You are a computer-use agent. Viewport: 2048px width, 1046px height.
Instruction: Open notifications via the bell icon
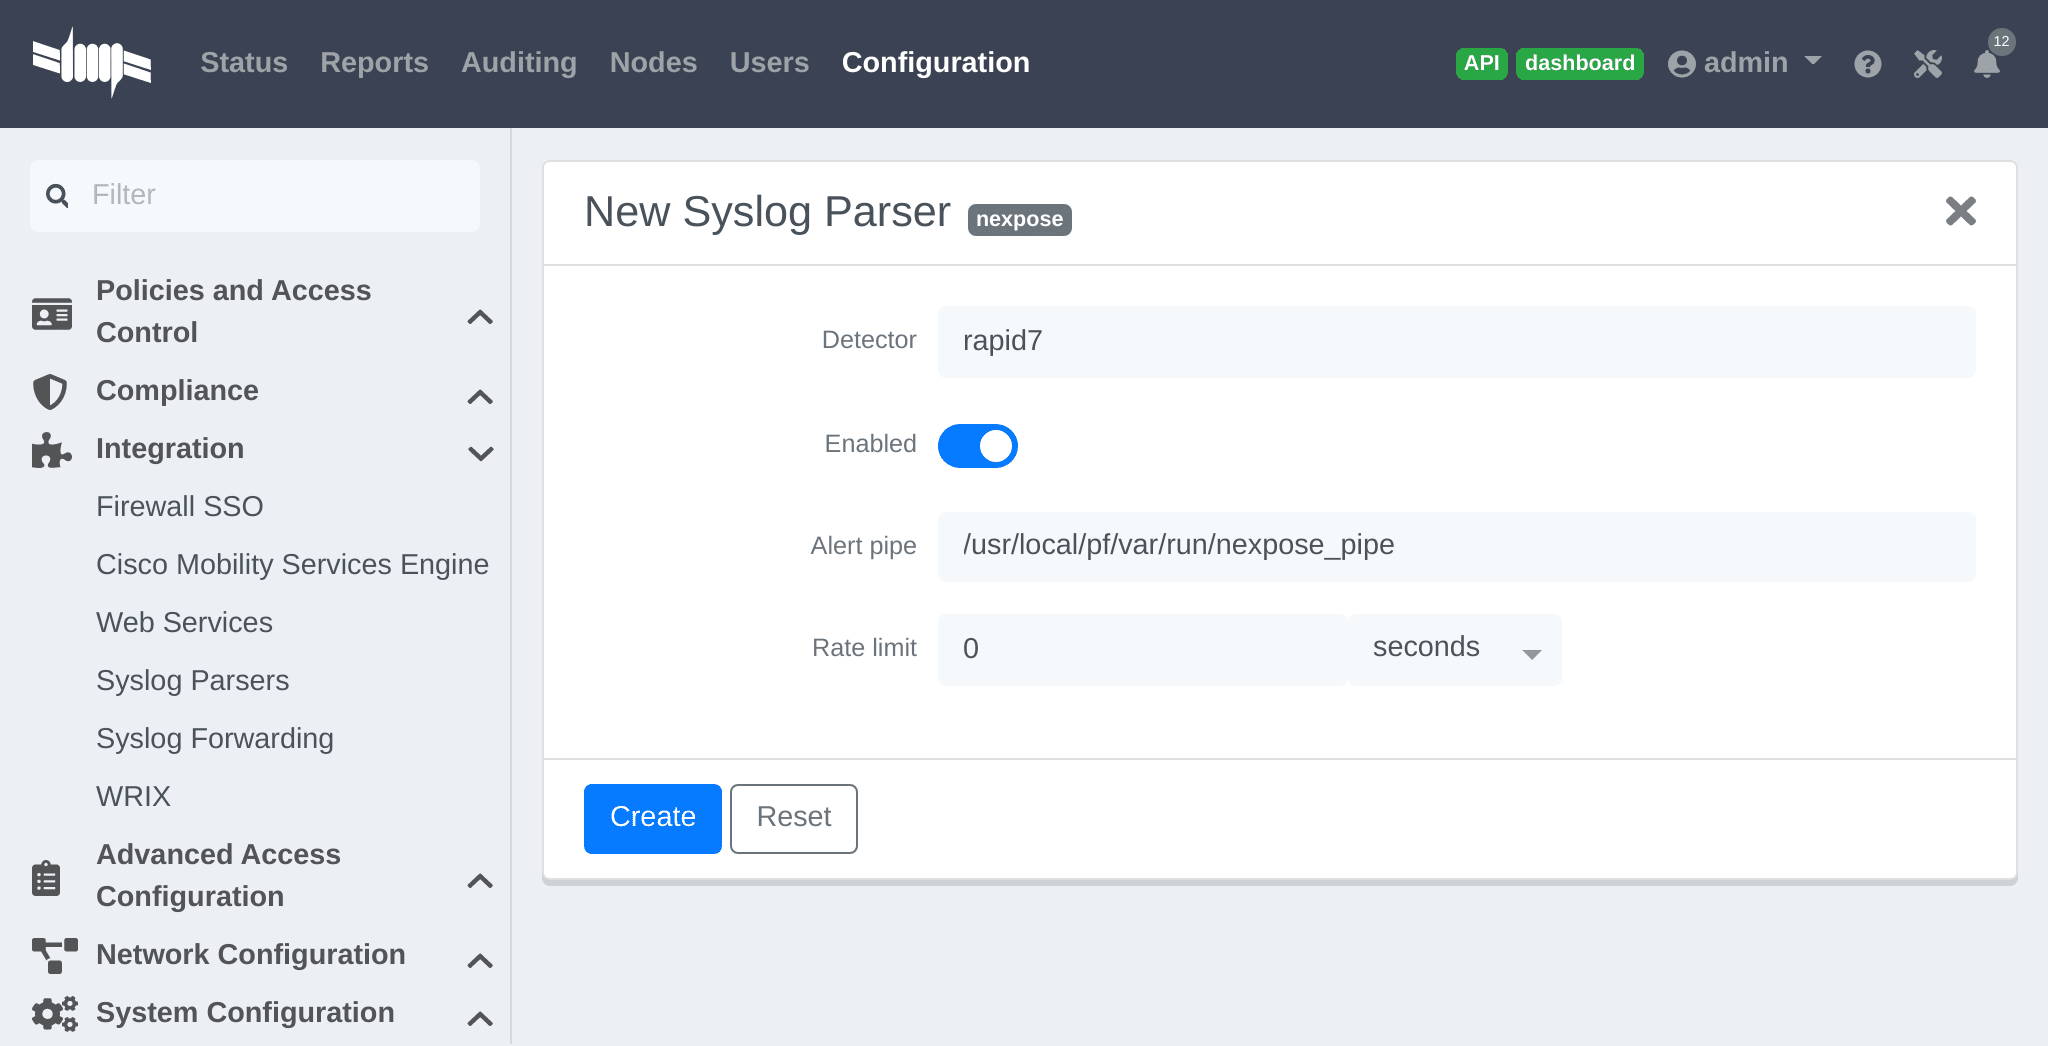tap(1988, 63)
